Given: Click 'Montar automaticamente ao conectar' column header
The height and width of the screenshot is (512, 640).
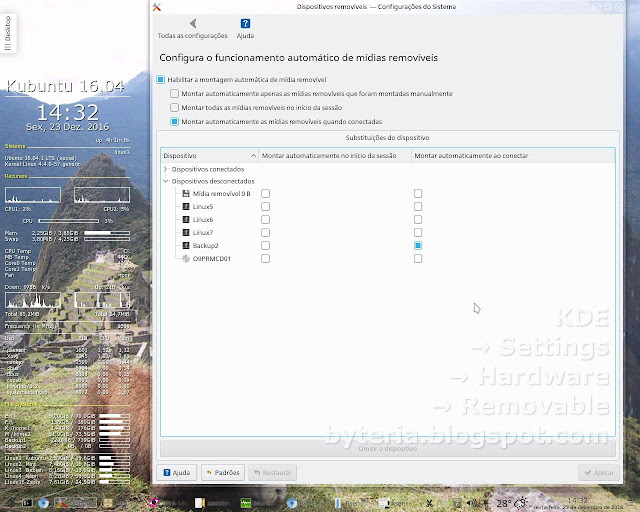Looking at the screenshot, I should (513, 156).
